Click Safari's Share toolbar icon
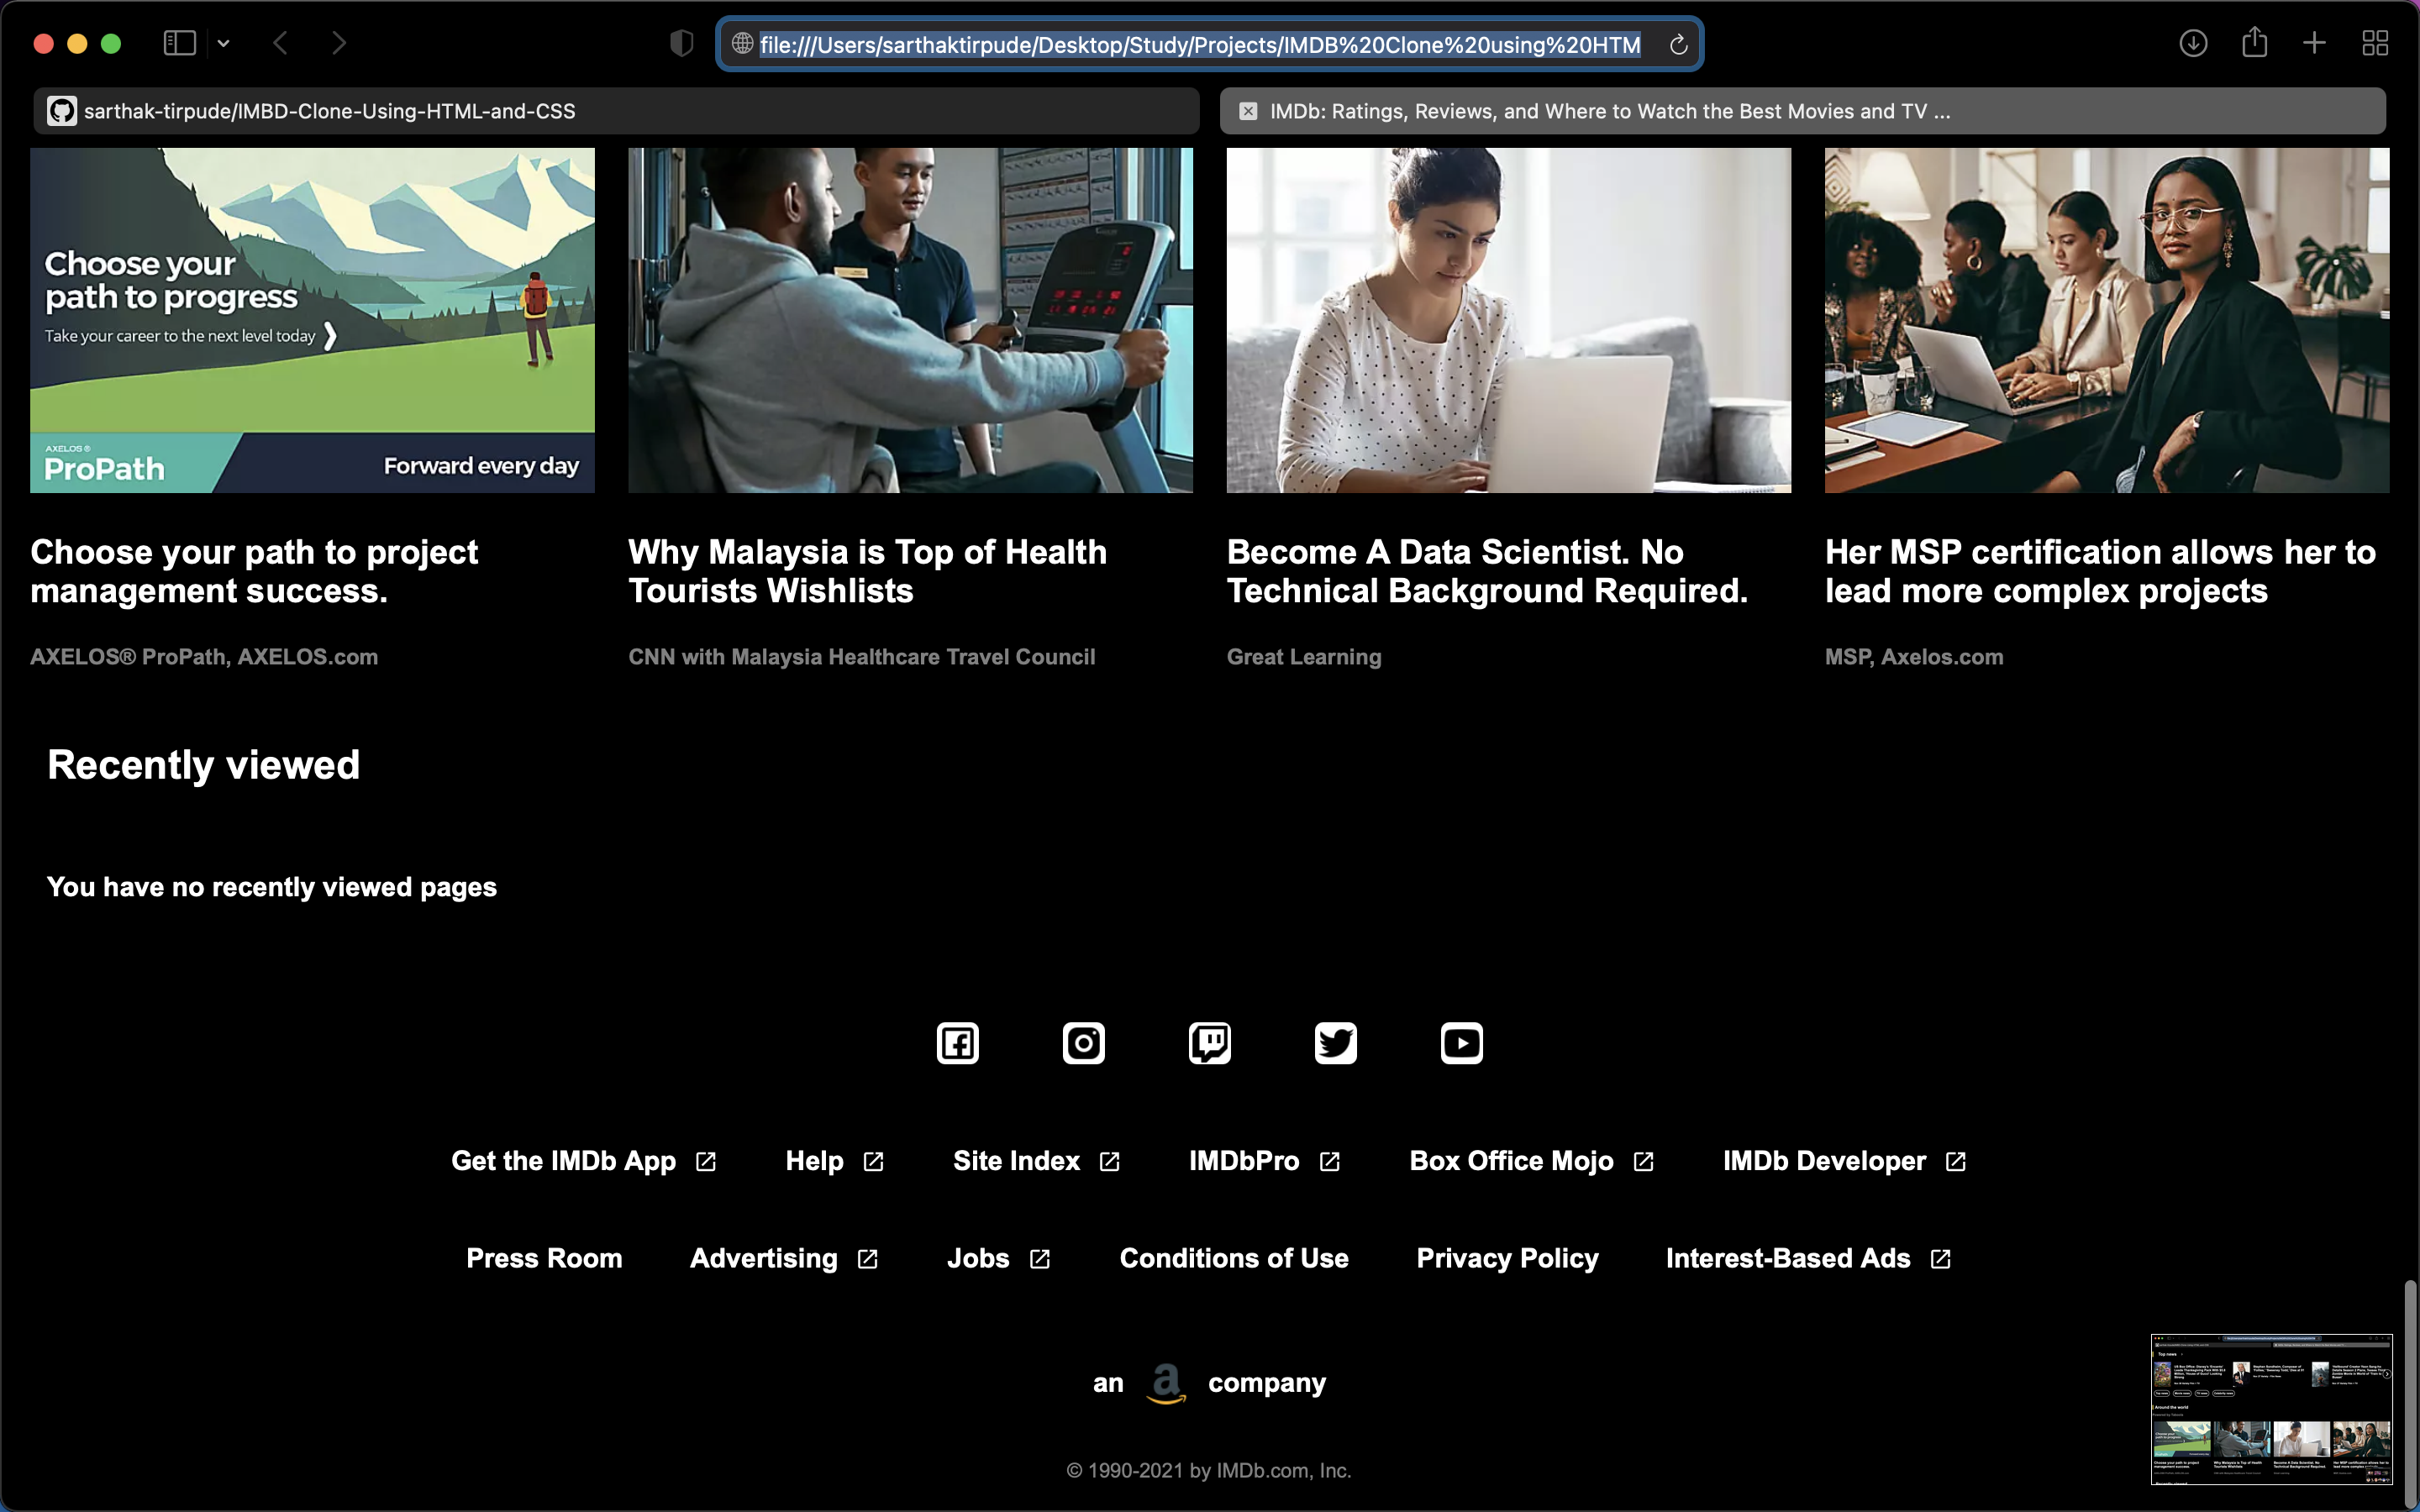2420x1512 pixels. 2254,43
